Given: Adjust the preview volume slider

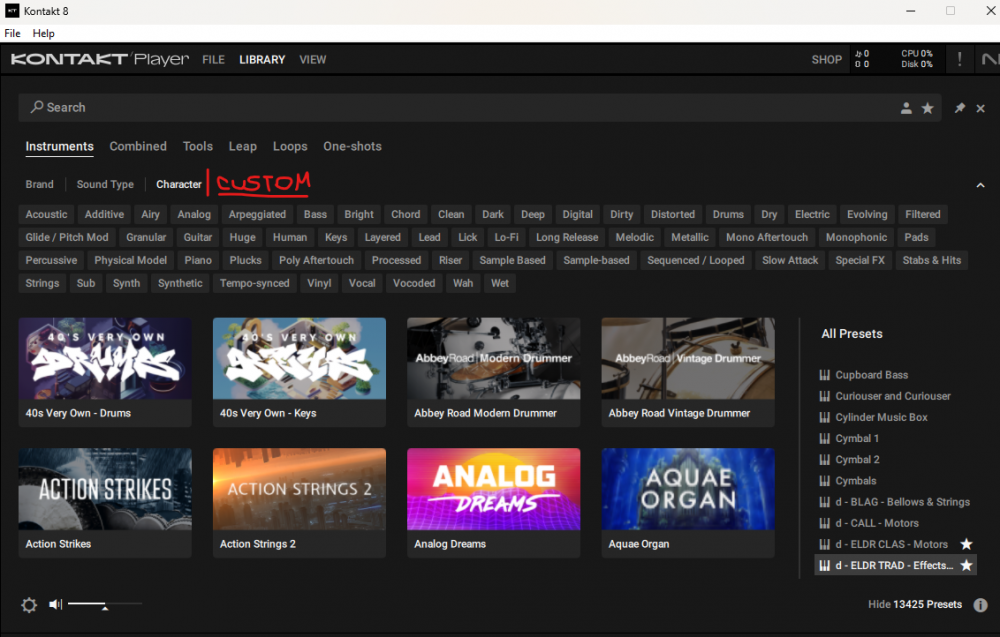Looking at the screenshot, I should (x=105, y=604).
